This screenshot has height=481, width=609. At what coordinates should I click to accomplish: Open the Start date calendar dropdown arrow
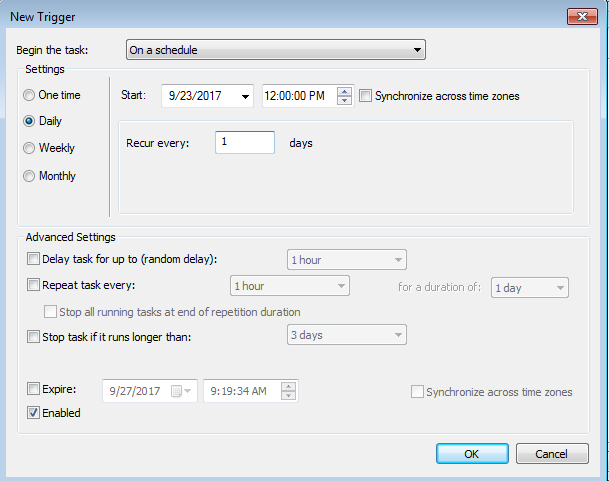pos(245,96)
